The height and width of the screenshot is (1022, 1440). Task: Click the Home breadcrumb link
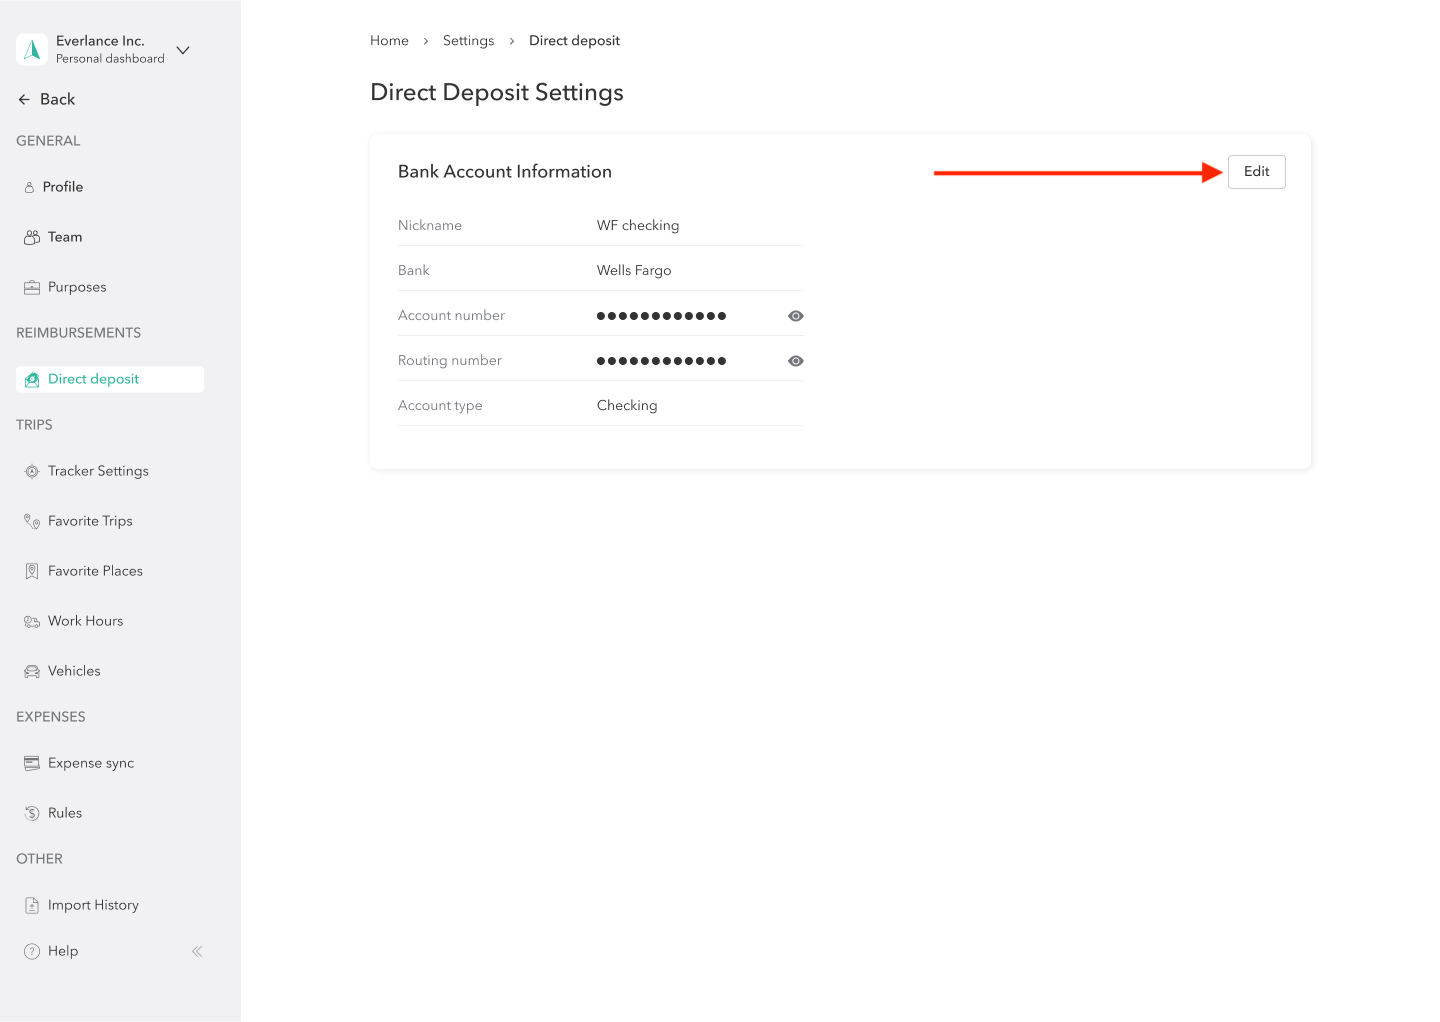389,40
